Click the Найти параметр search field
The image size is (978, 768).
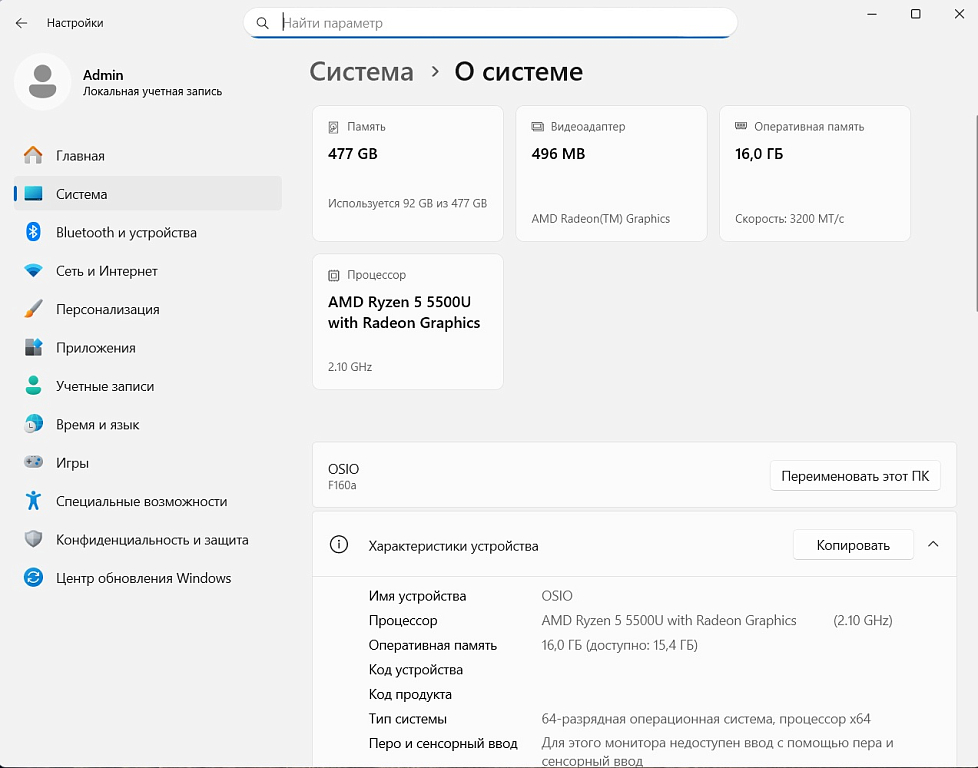[x=500, y=23]
